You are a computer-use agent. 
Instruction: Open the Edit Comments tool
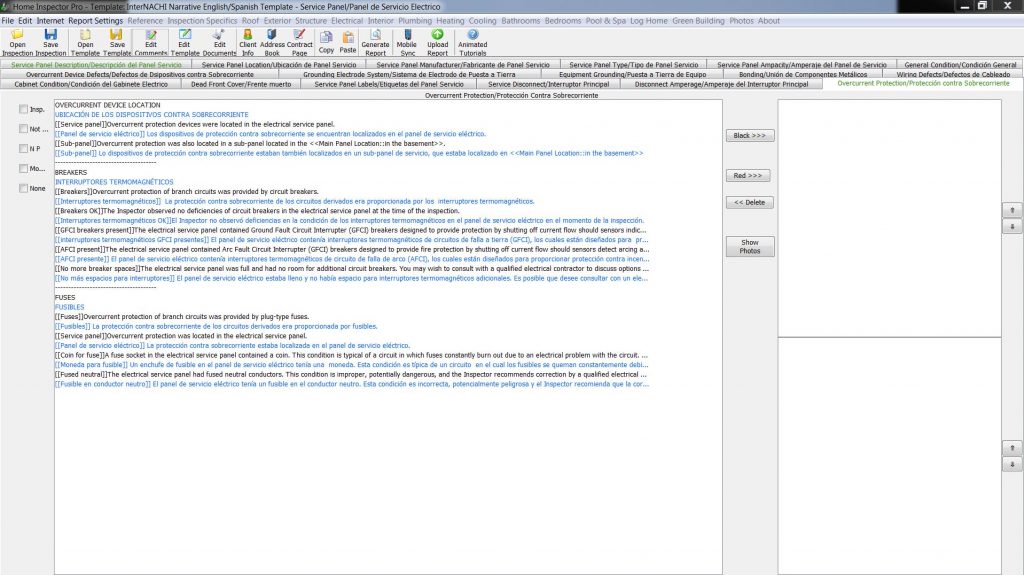click(151, 42)
